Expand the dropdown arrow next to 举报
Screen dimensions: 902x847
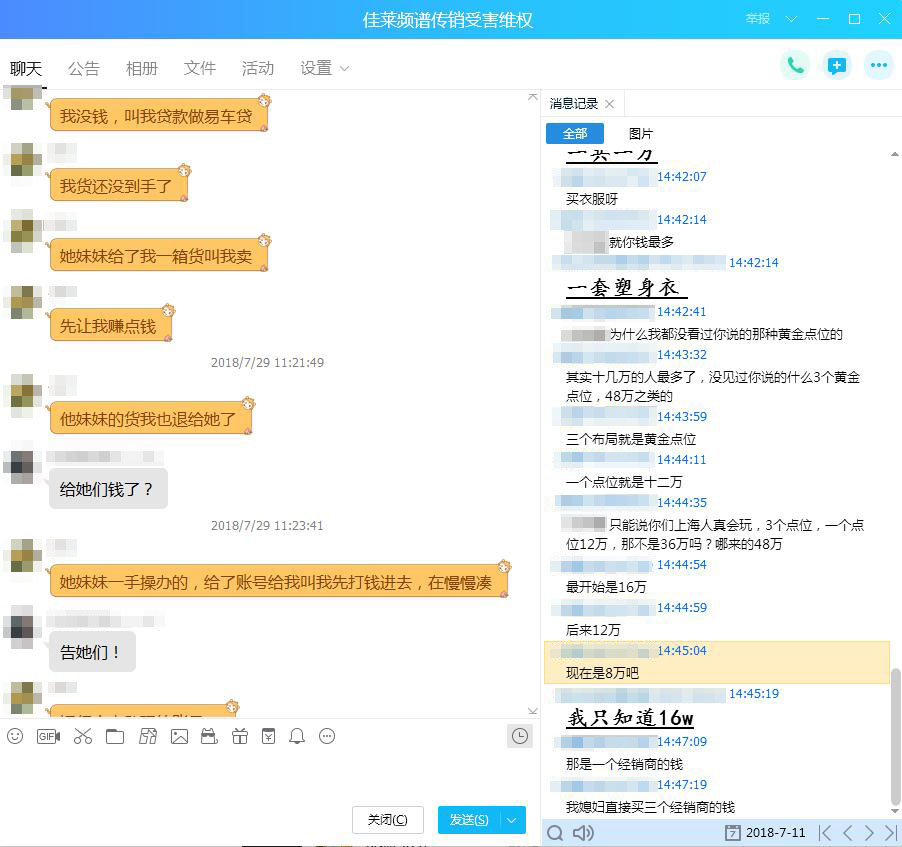(x=792, y=19)
